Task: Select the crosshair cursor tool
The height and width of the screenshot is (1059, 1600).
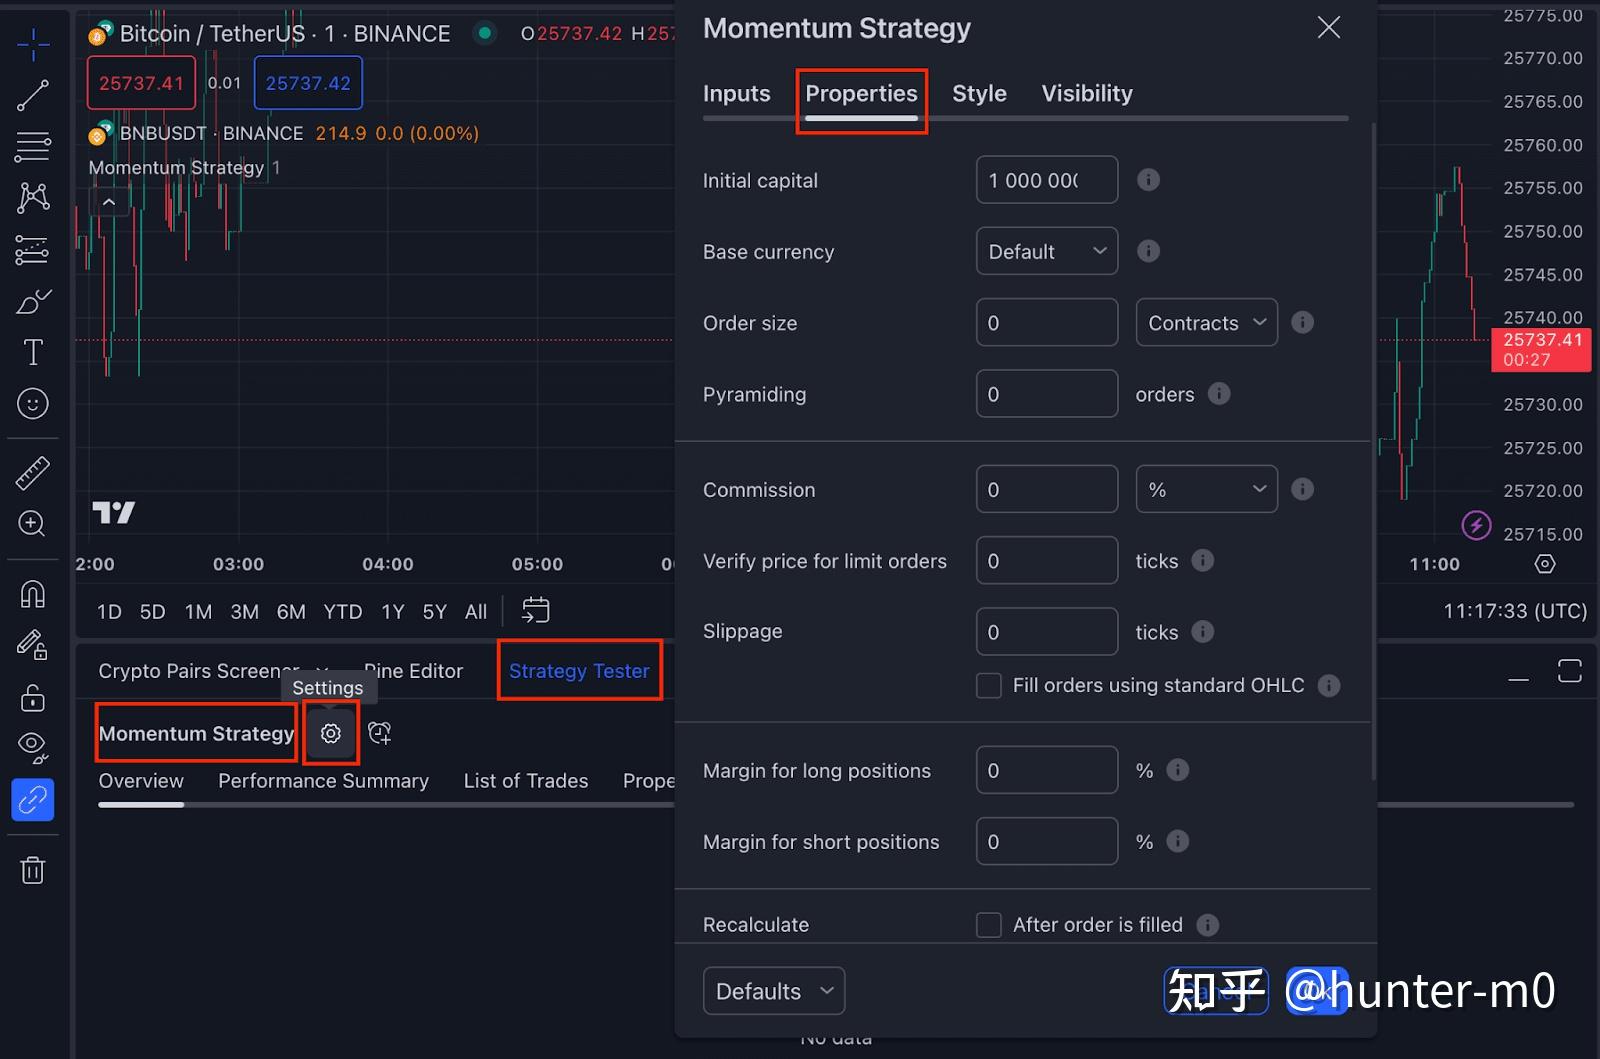Action: (x=32, y=44)
